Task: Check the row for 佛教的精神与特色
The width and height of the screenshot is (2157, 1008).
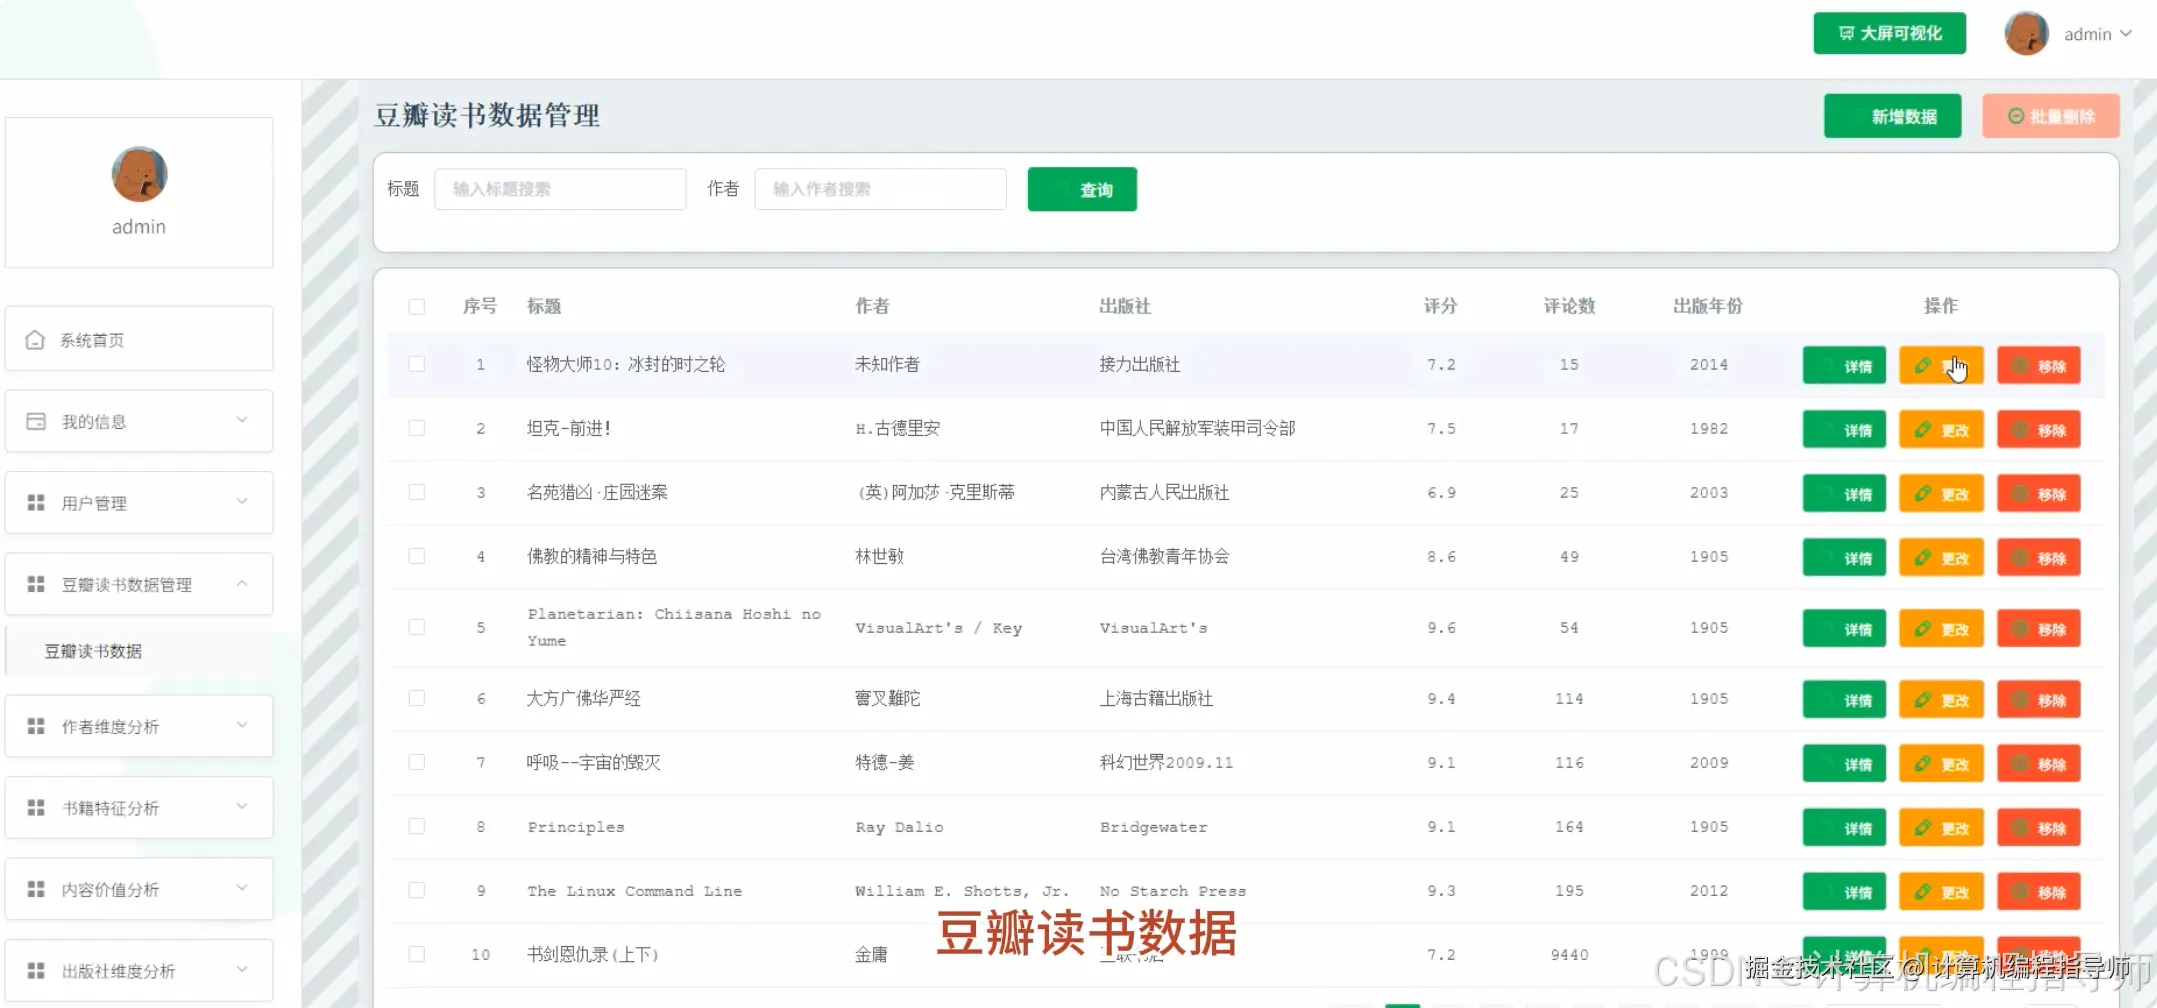Action: click(x=417, y=556)
